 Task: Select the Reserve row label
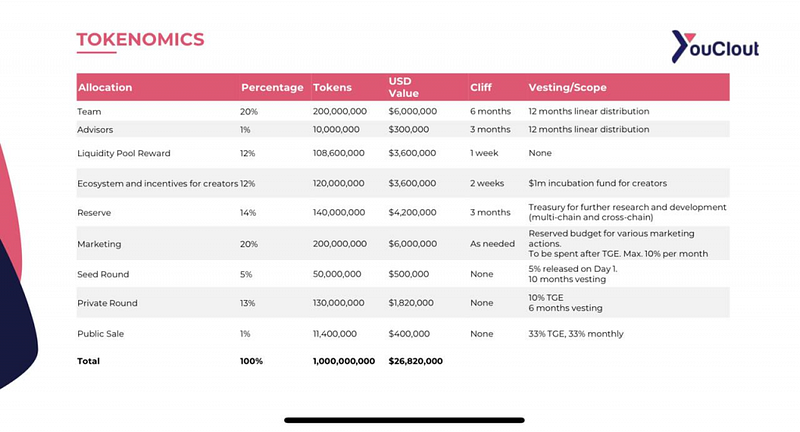coord(94,213)
